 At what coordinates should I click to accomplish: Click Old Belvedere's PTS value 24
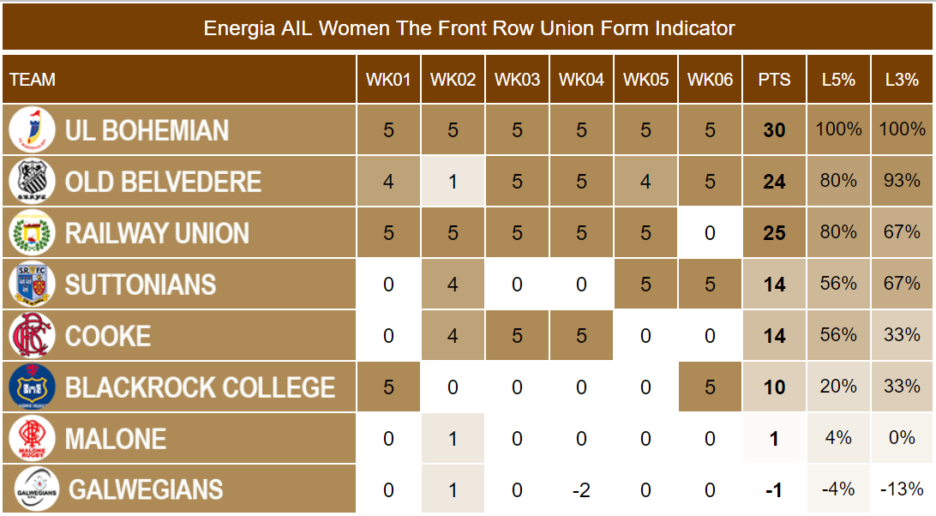(x=774, y=182)
